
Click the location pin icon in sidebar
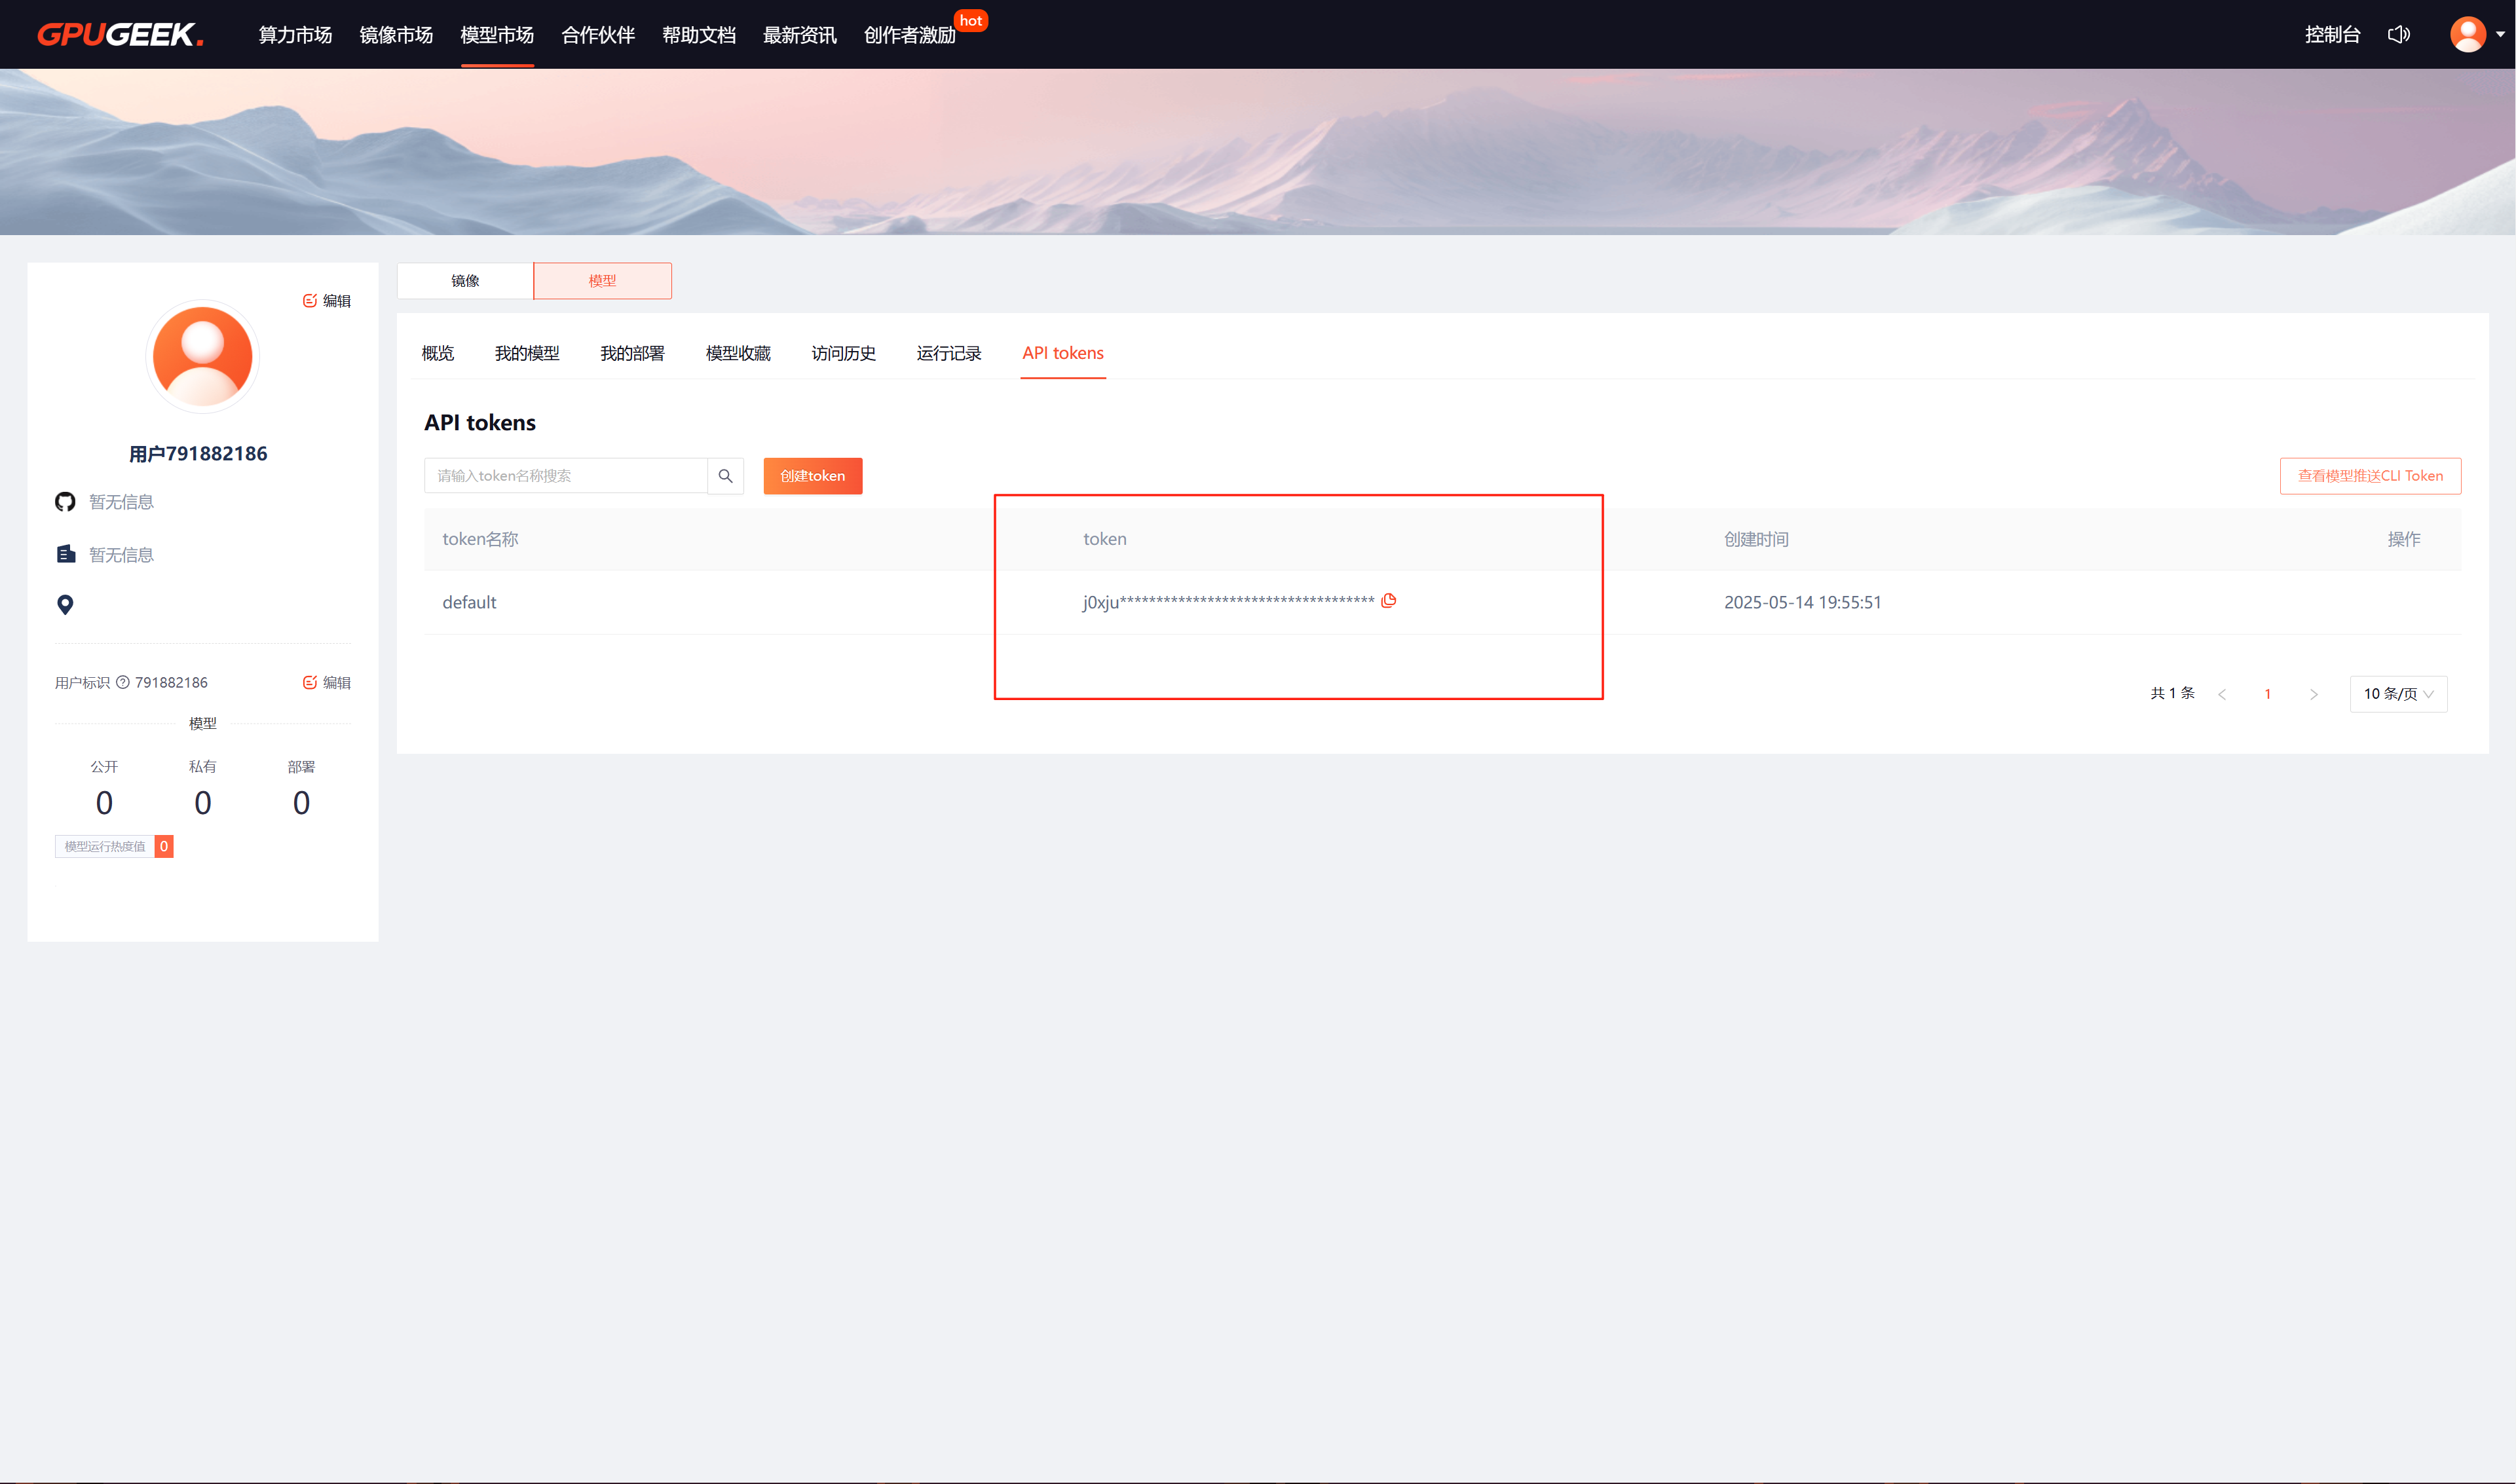point(65,605)
